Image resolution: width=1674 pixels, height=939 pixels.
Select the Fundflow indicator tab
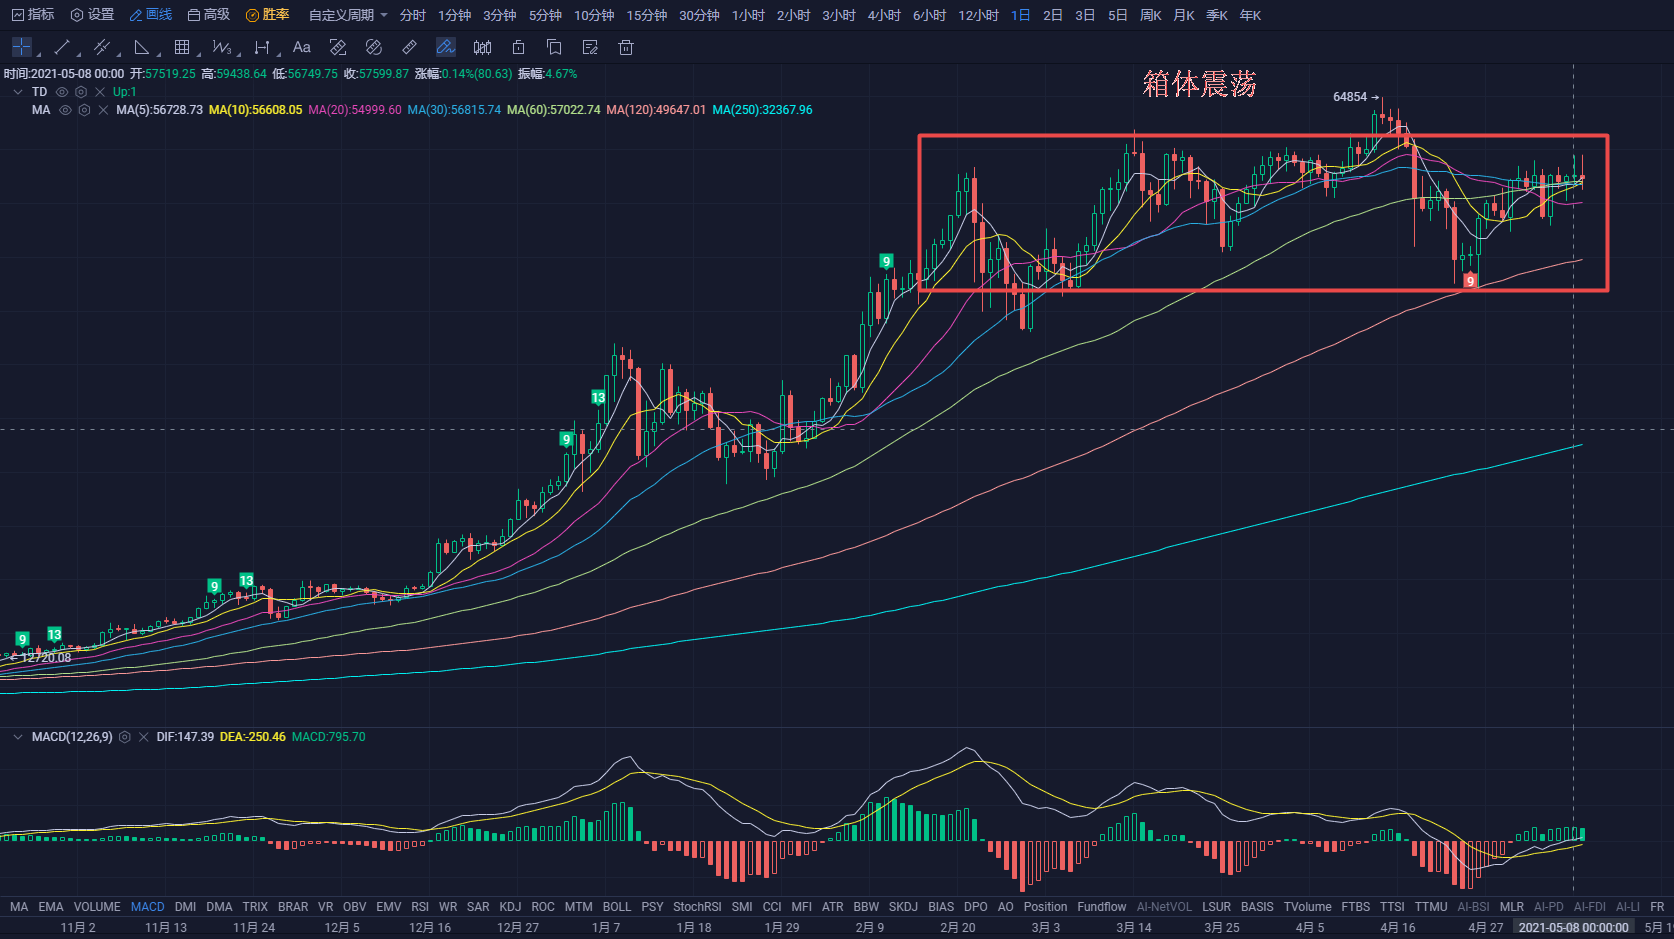(x=1102, y=907)
